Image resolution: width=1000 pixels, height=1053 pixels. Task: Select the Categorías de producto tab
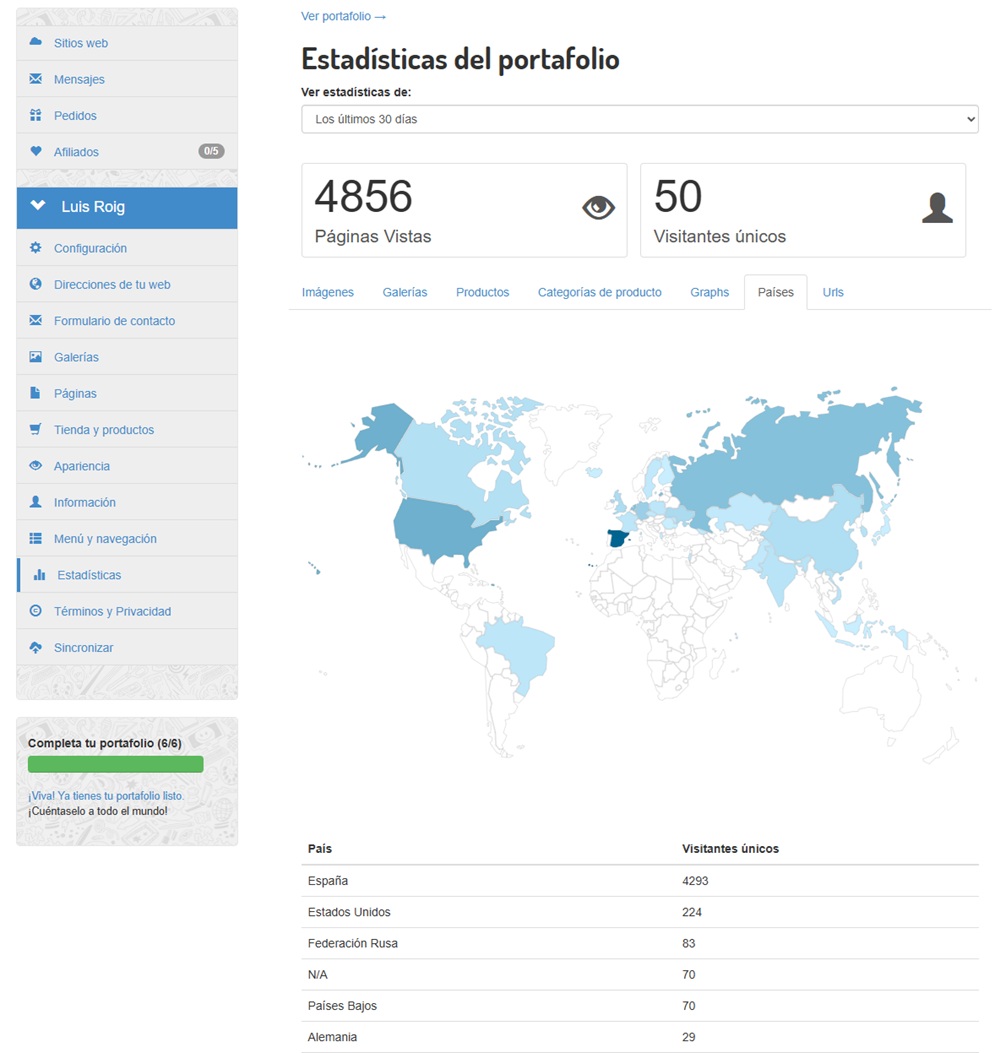pos(599,292)
